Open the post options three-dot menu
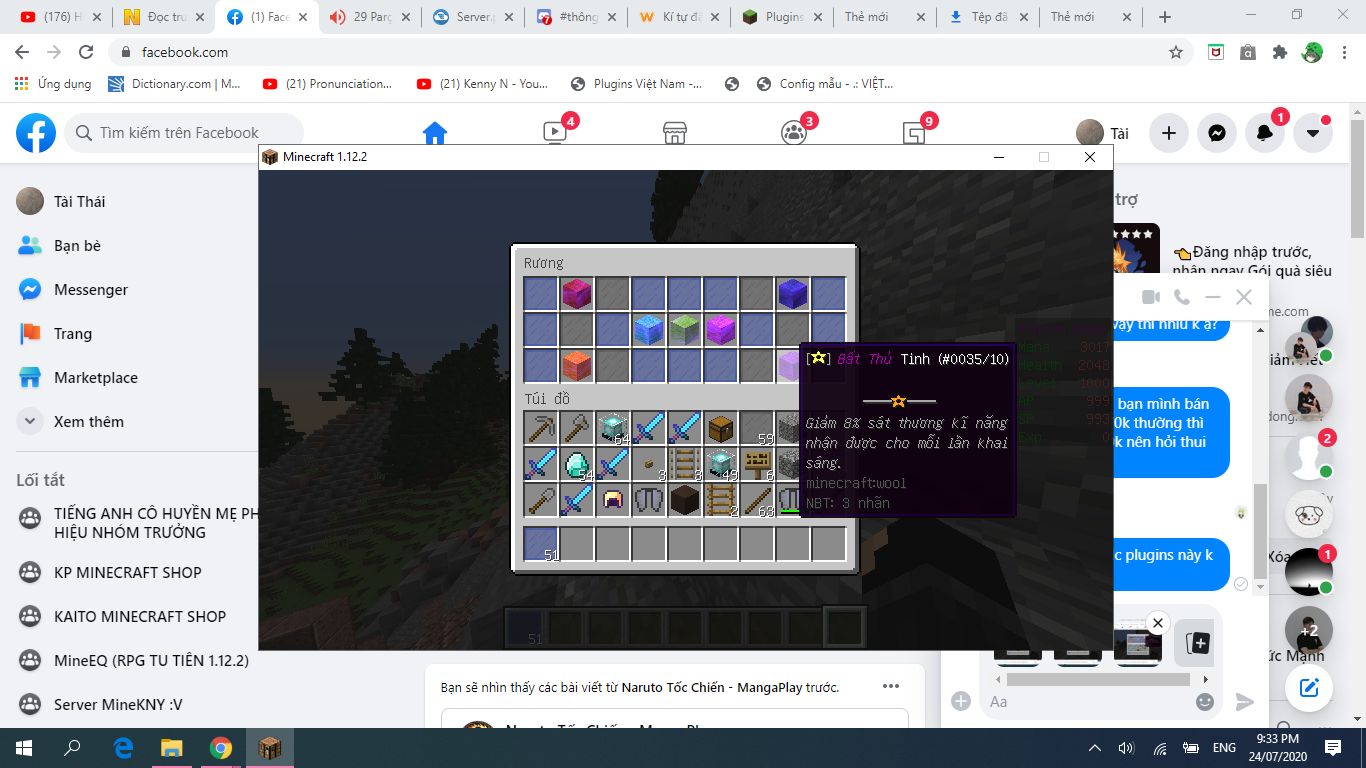Viewport: 1366px width, 768px height. [890, 686]
